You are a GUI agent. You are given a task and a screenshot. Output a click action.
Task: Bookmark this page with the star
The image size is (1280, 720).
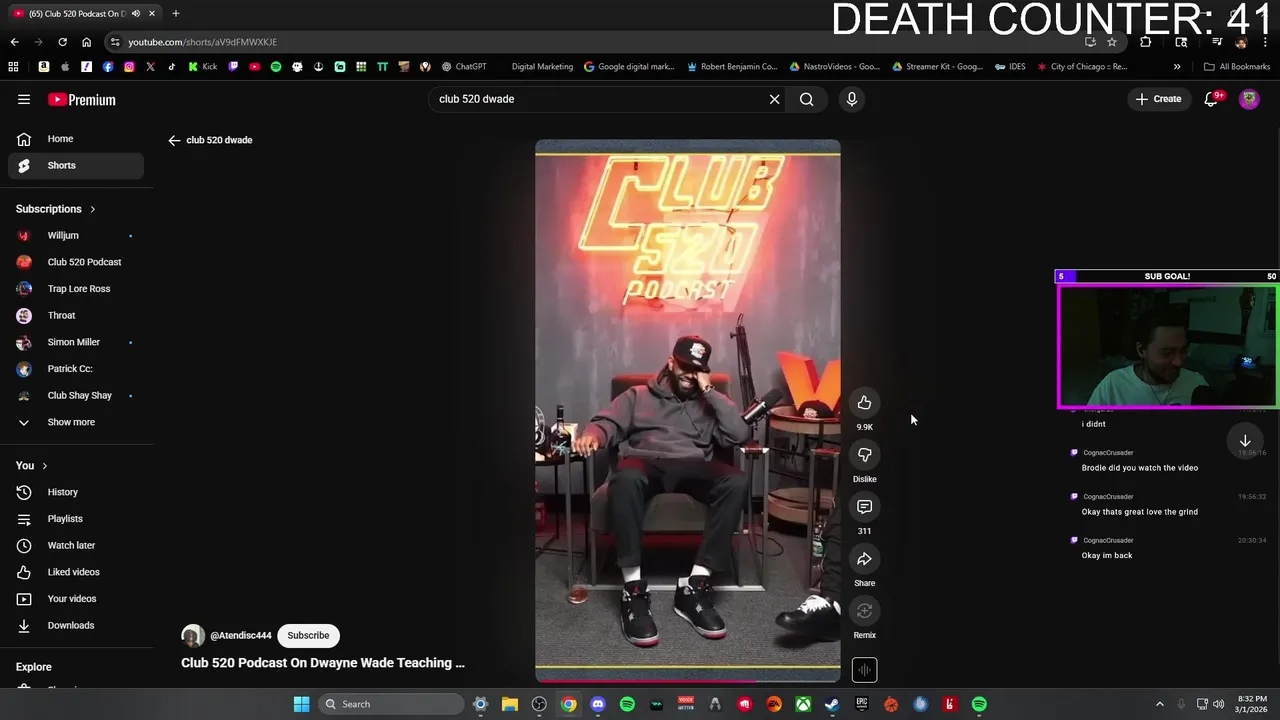click(1111, 42)
